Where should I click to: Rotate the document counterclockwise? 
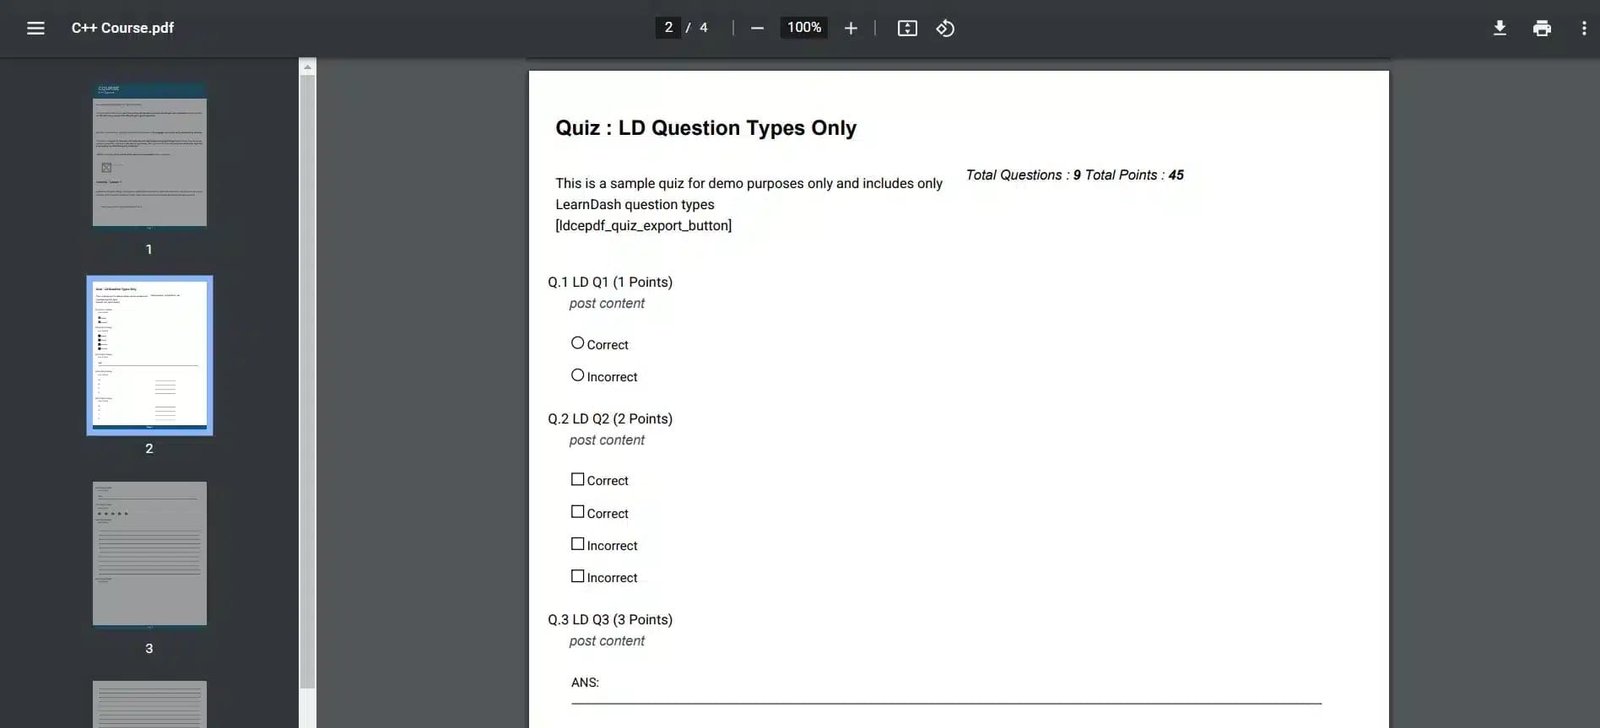[945, 28]
